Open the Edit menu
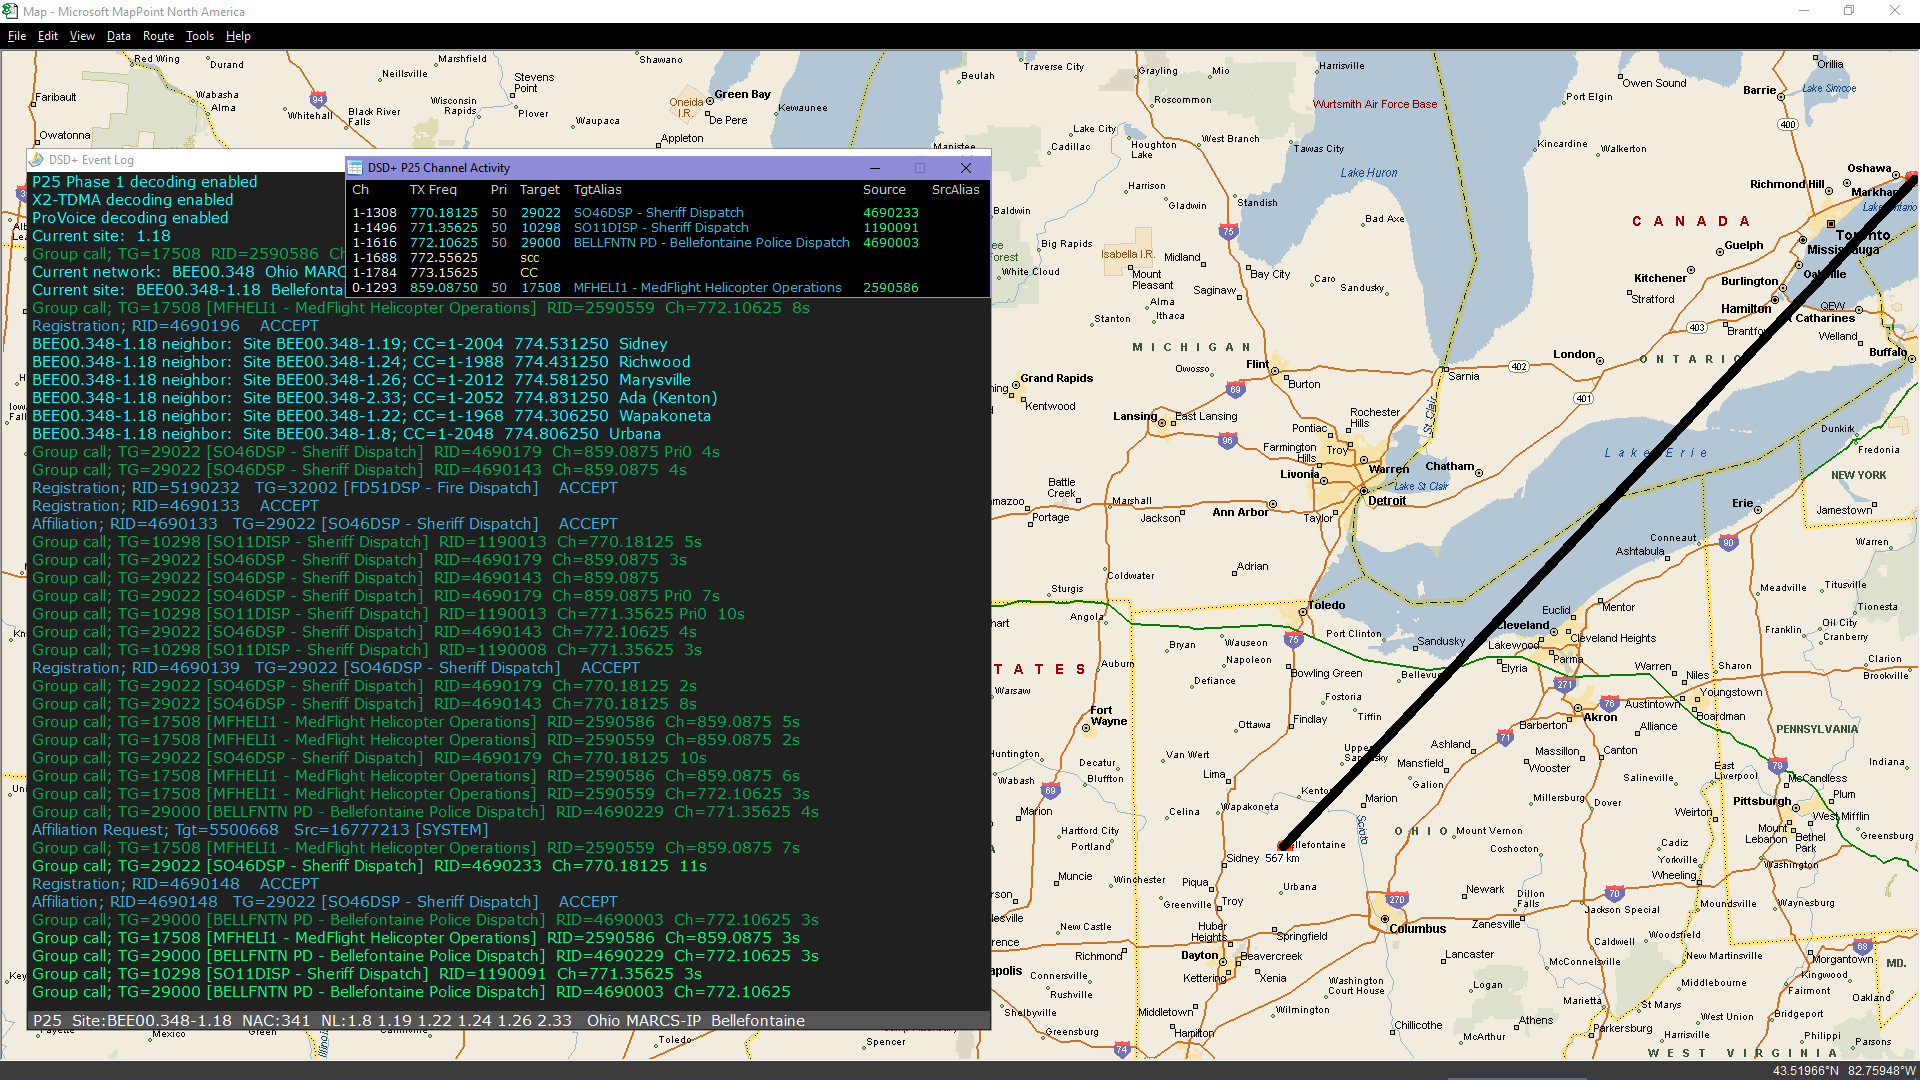The image size is (1920, 1080). click(x=48, y=36)
